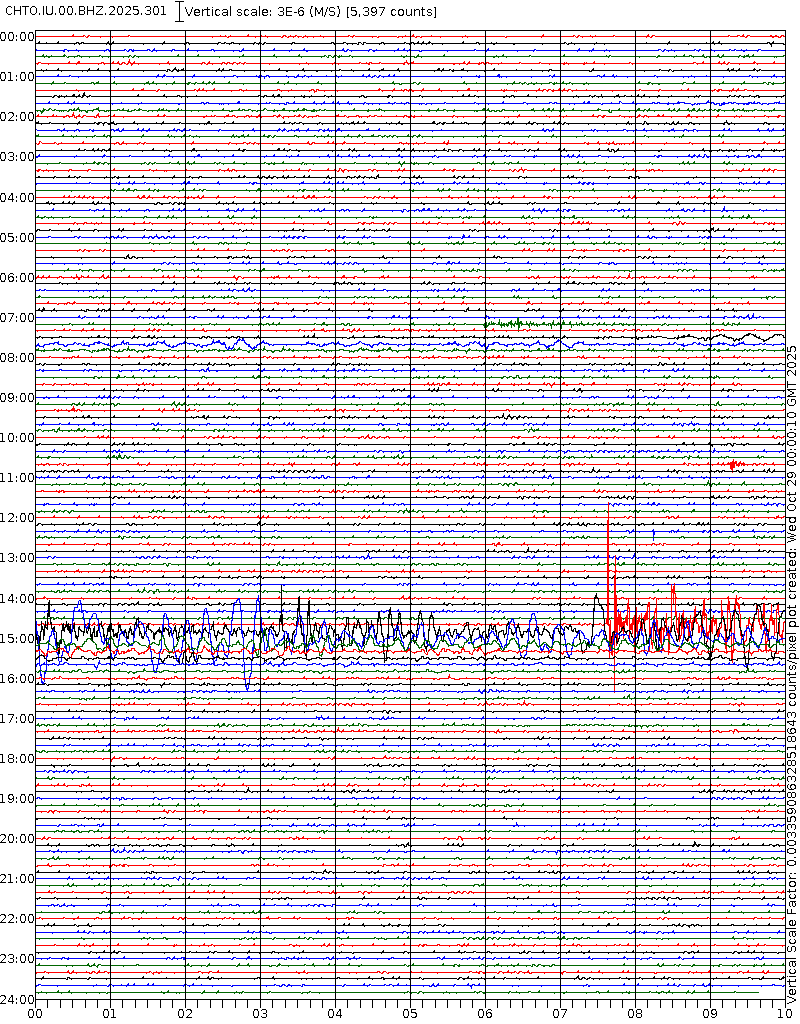Screen dimensions: 800x1024
Task: Select the 07:00 hour label
Action: click(18, 318)
